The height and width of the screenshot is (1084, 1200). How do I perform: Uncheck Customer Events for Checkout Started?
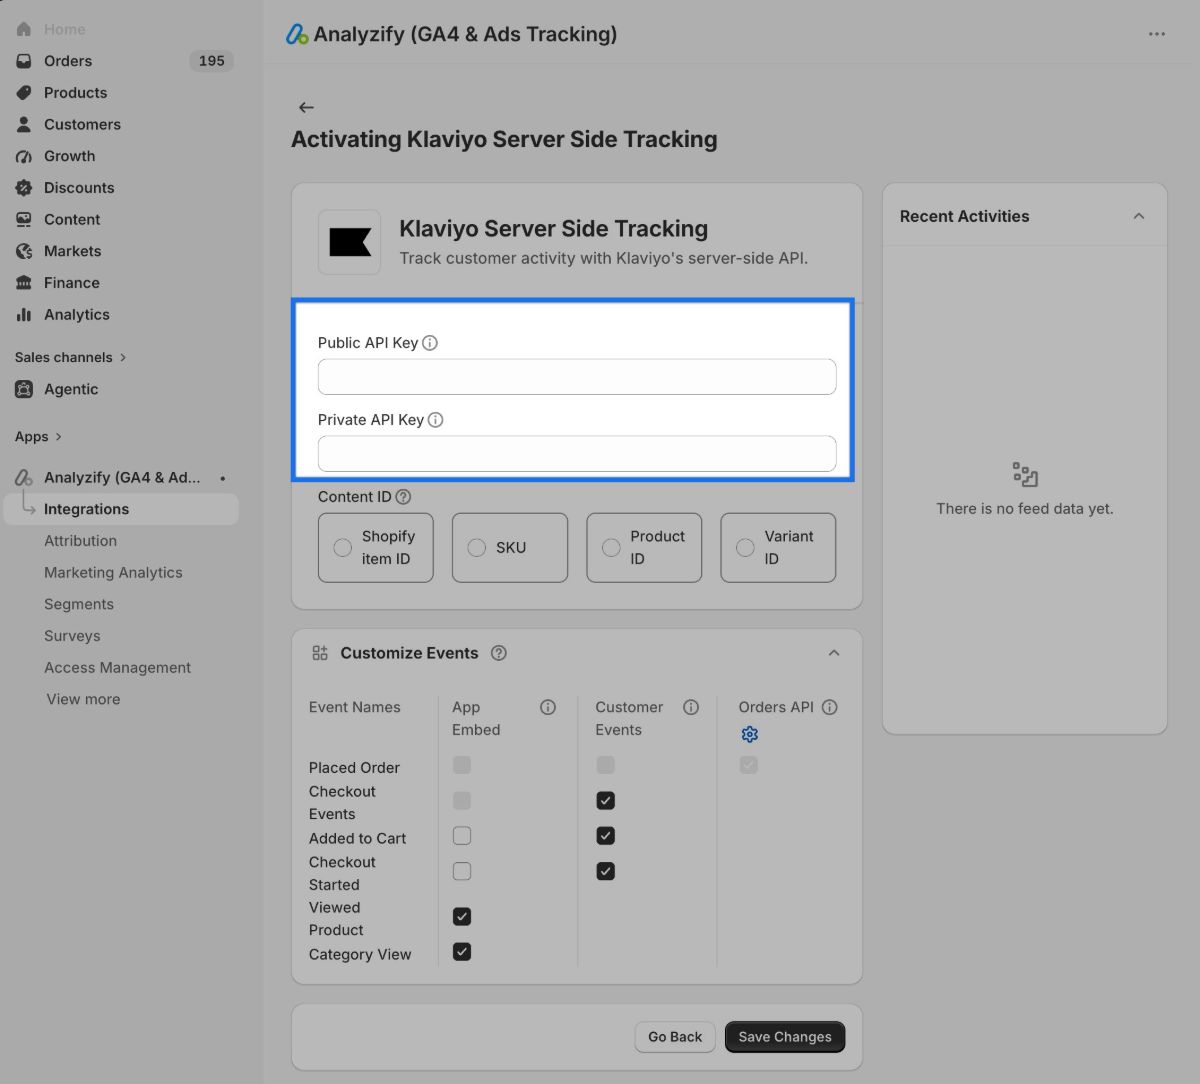coord(606,872)
